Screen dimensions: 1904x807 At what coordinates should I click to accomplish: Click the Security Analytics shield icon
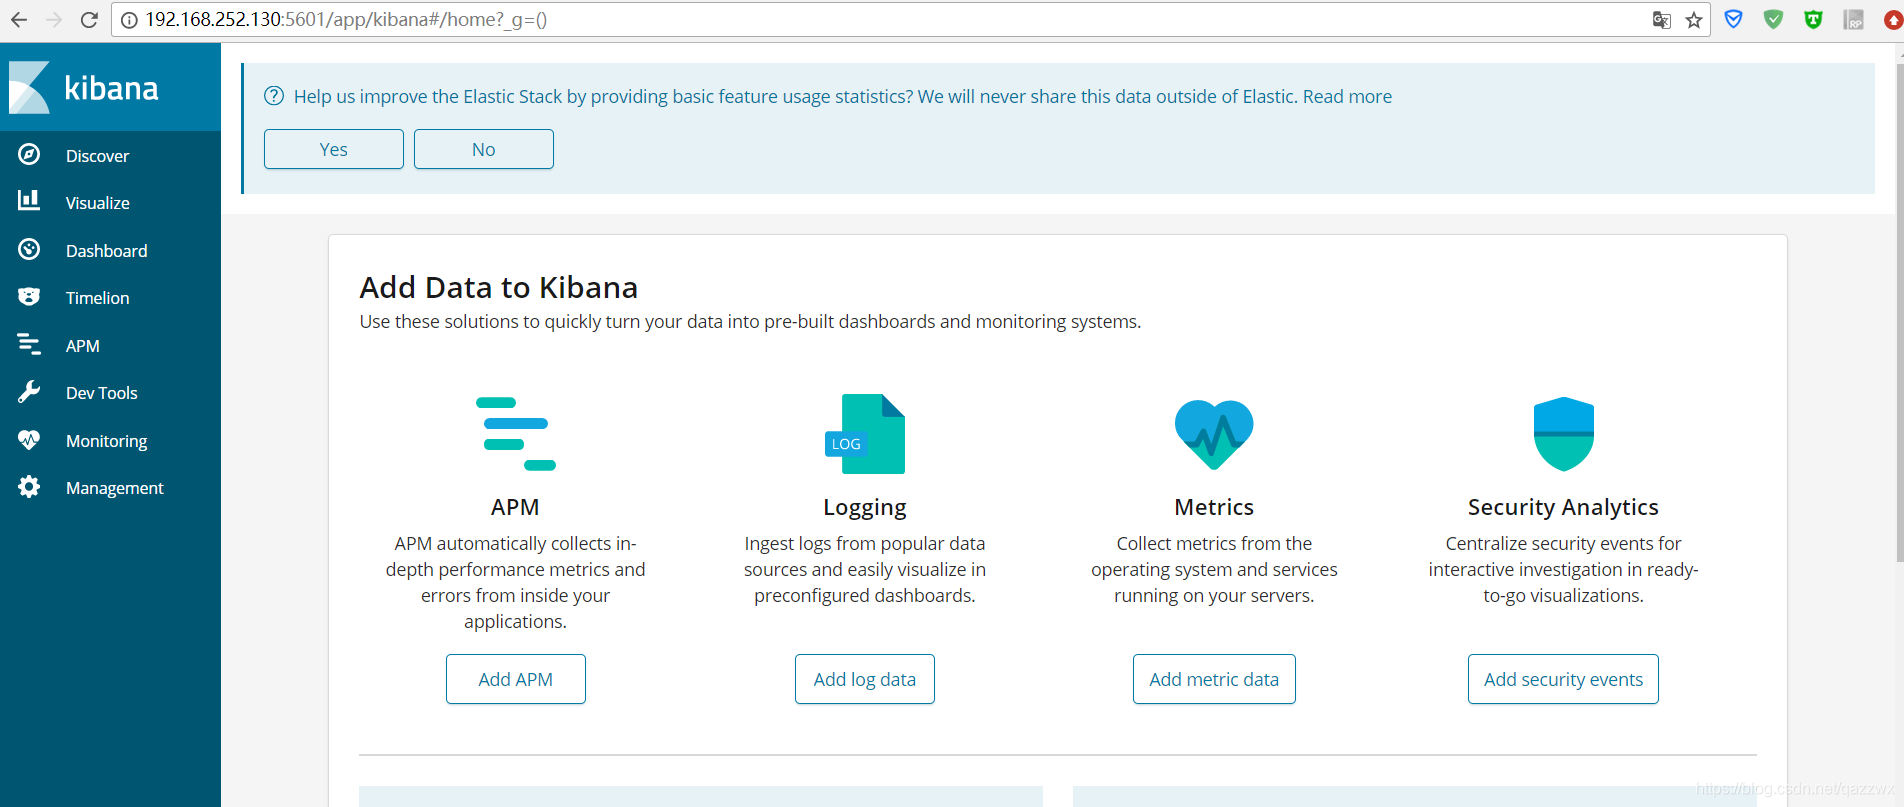(1563, 434)
